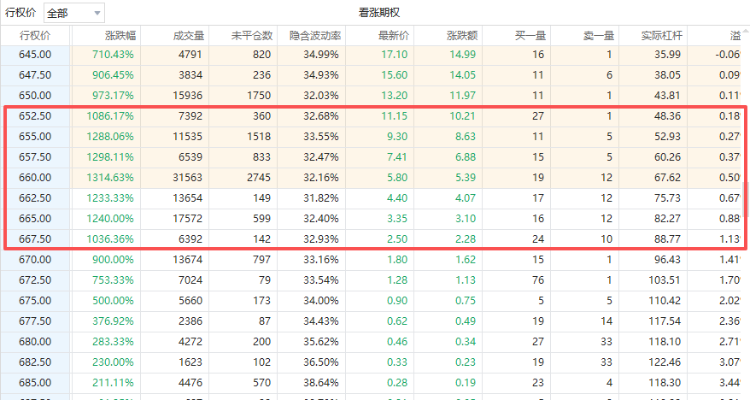Click the 1086.17% change value

(110, 116)
